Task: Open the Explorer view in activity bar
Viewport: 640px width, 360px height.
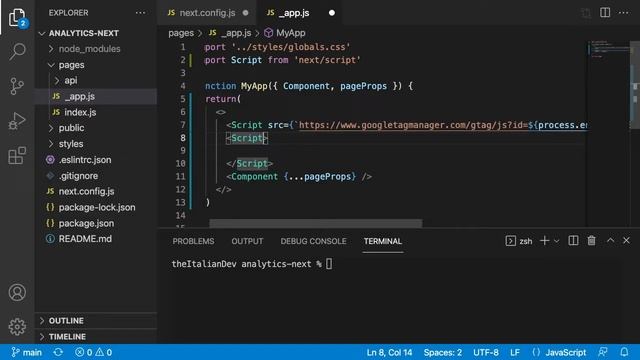Action: click(17, 18)
